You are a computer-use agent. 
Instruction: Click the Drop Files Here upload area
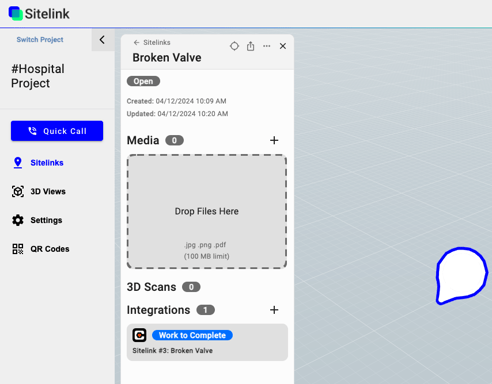pyautogui.click(x=207, y=211)
